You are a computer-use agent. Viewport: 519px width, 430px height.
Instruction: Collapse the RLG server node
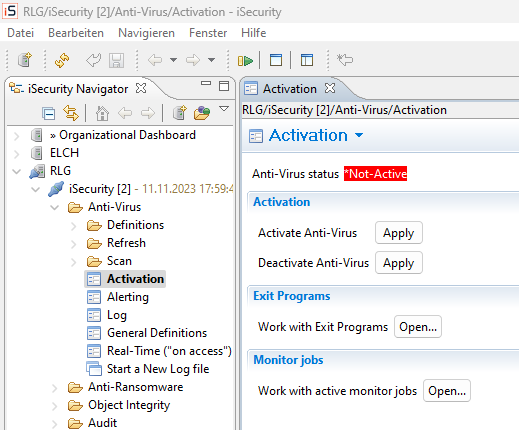click(16, 172)
